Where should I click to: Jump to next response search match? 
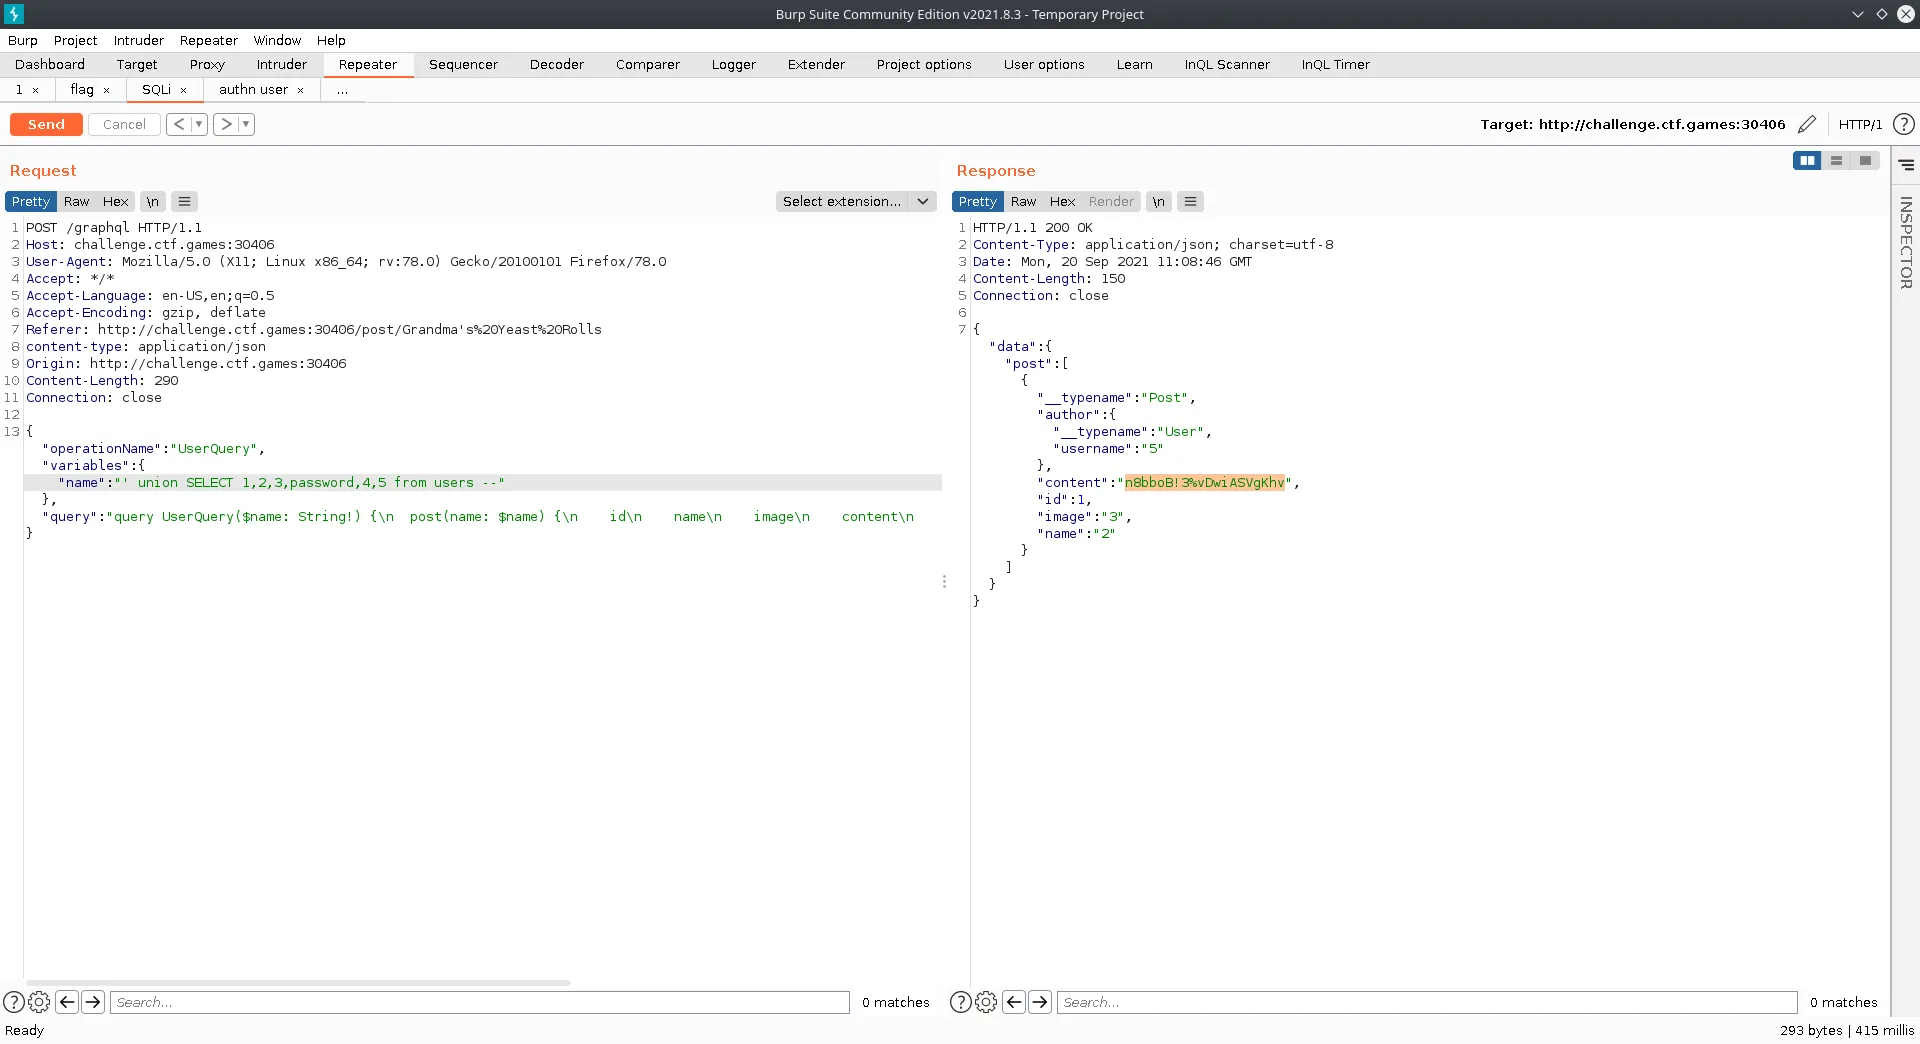pos(1040,1002)
